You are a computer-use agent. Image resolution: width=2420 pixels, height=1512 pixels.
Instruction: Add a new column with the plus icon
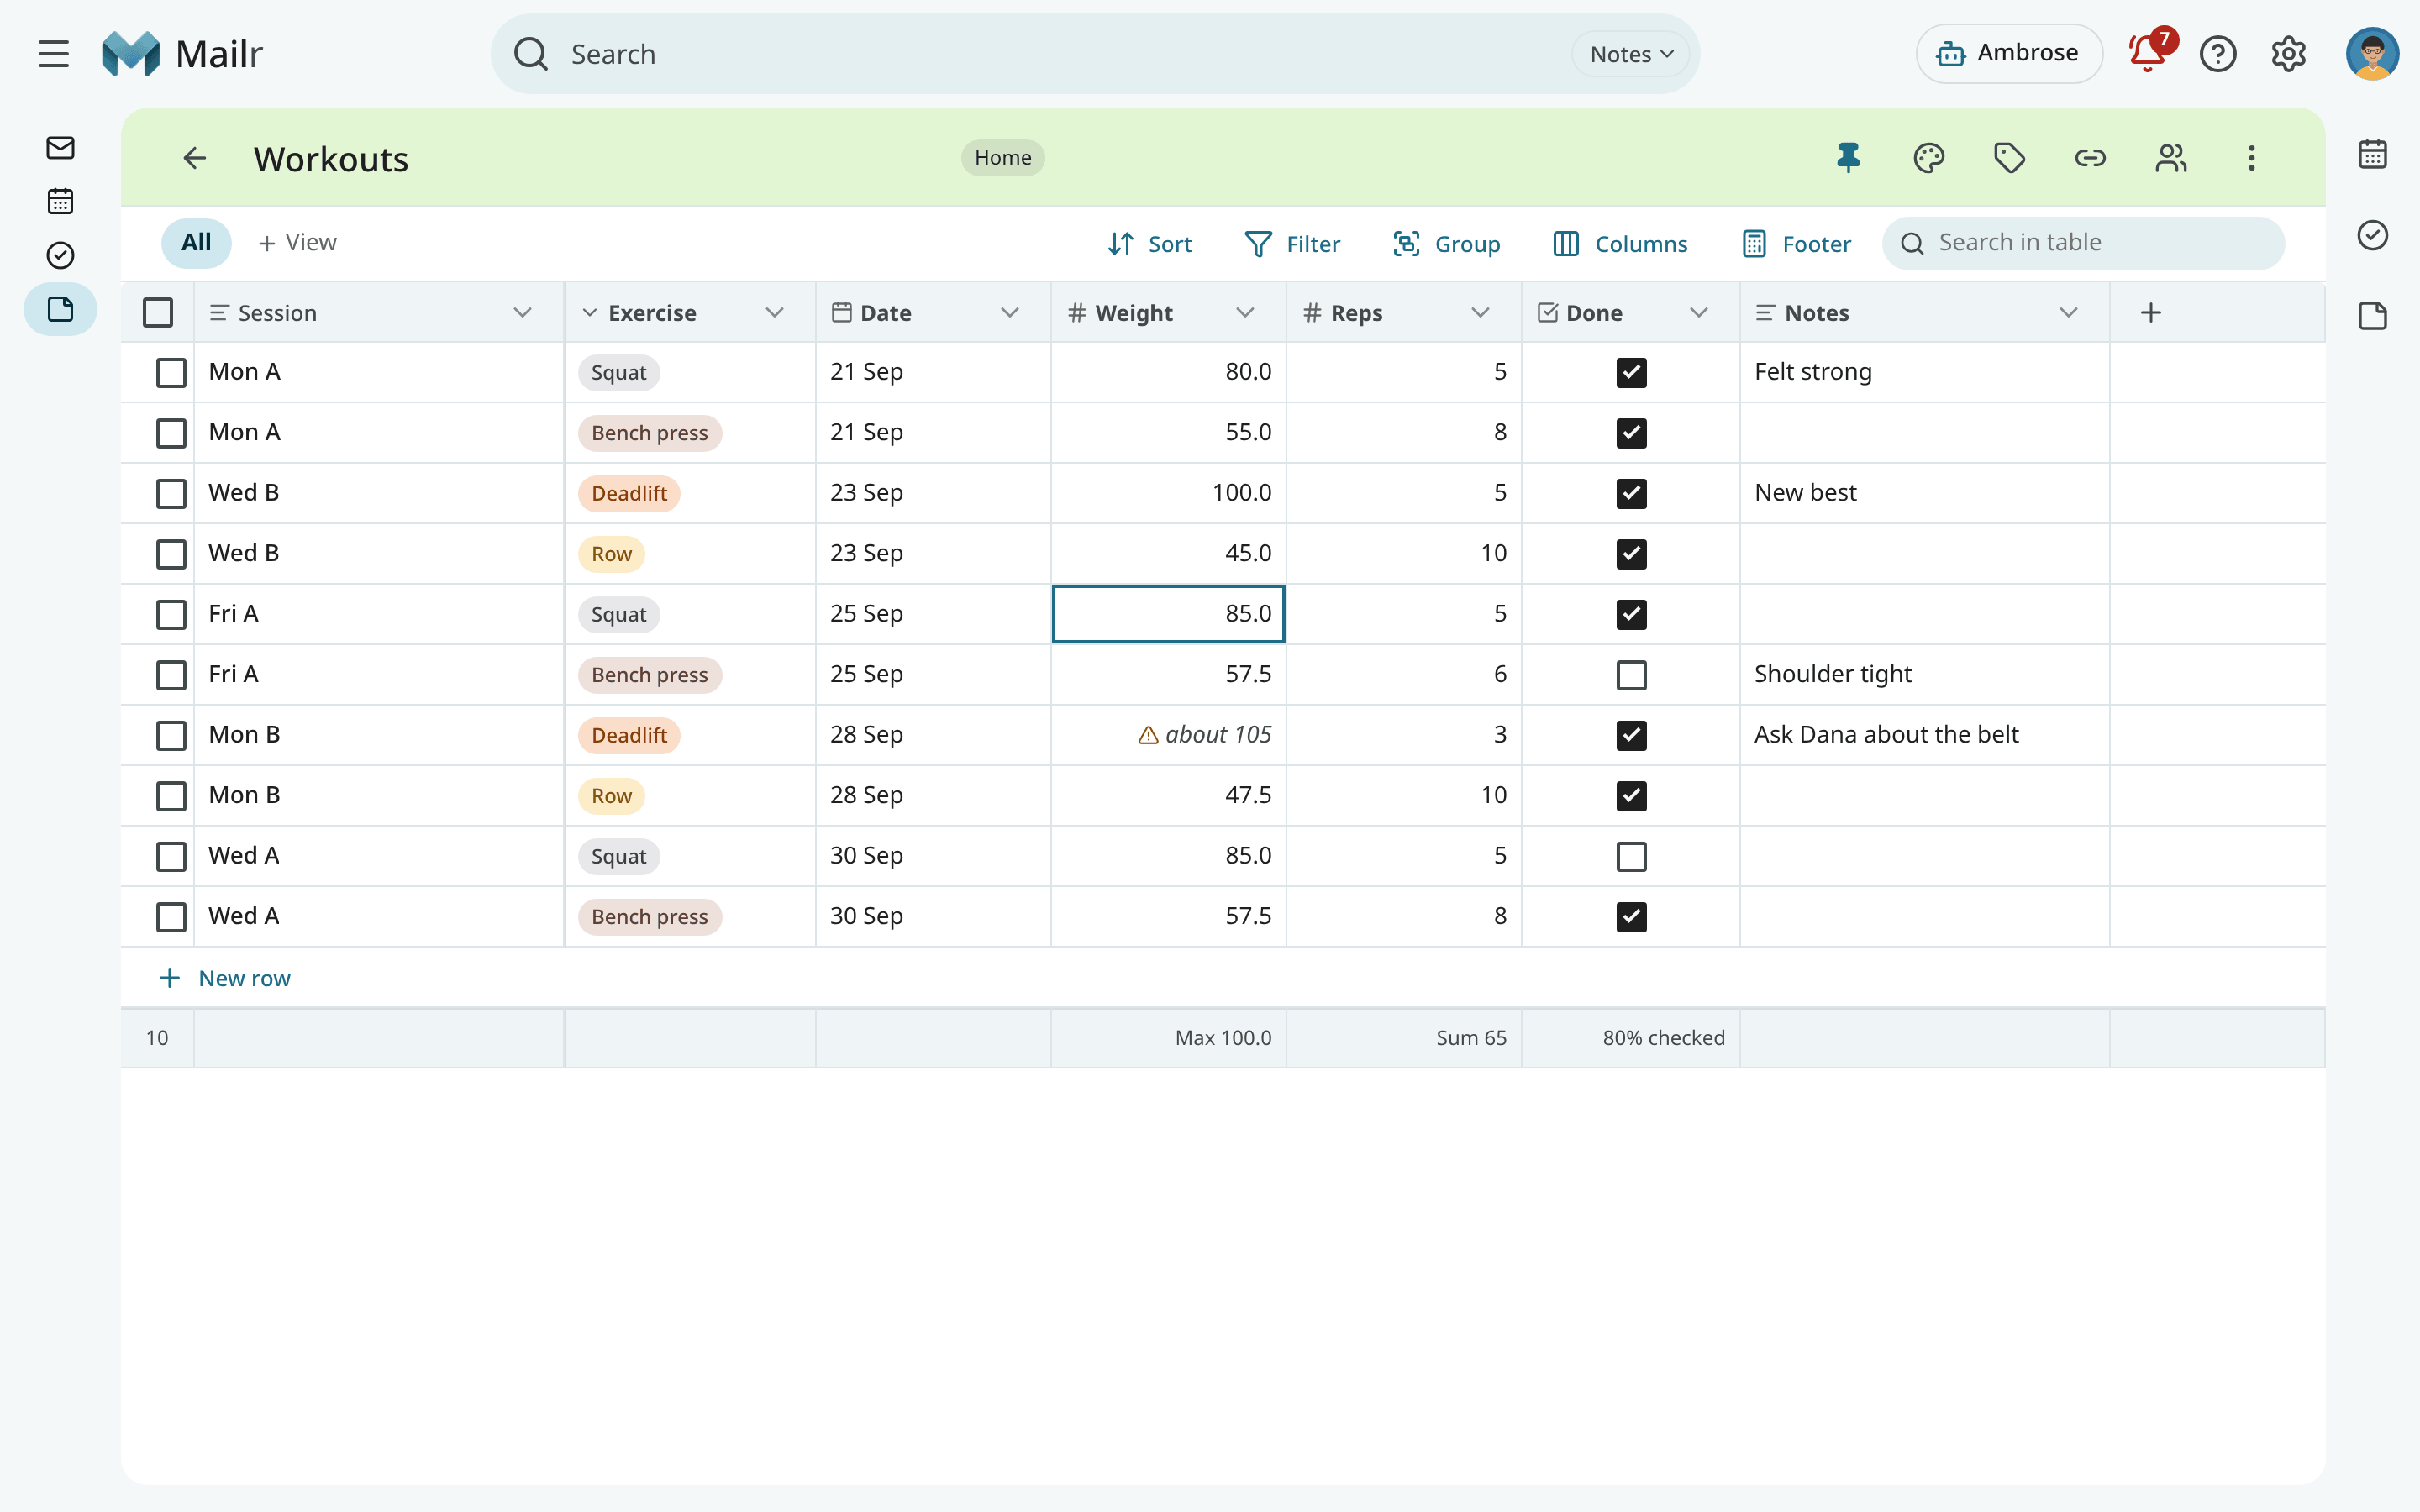pyautogui.click(x=2151, y=313)
